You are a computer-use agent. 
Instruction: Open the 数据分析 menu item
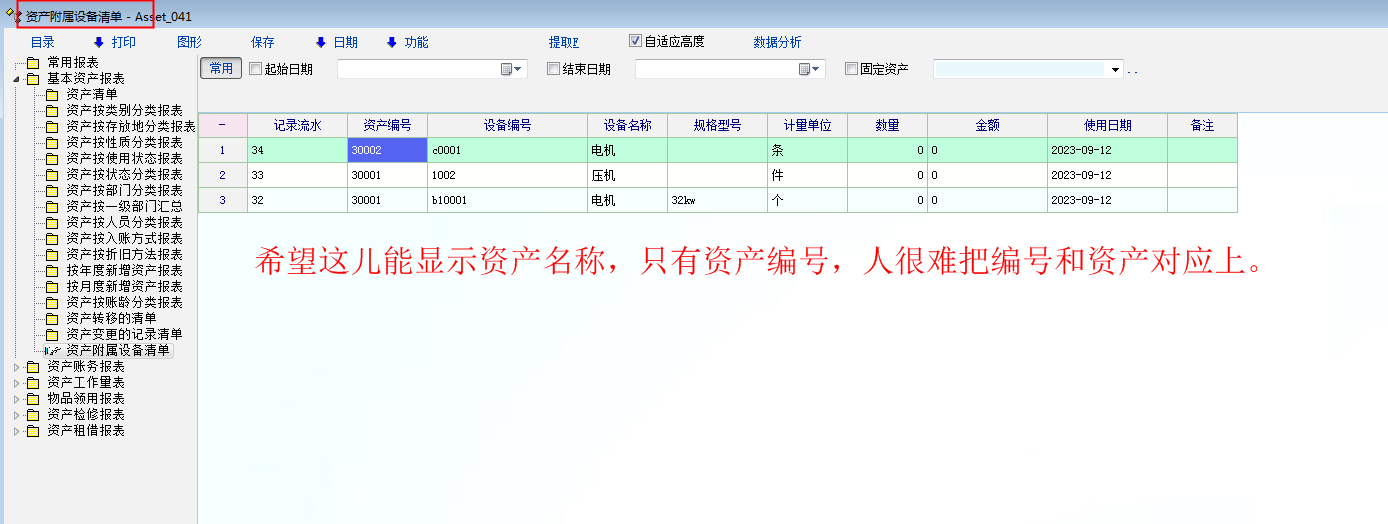coord(777,42)
